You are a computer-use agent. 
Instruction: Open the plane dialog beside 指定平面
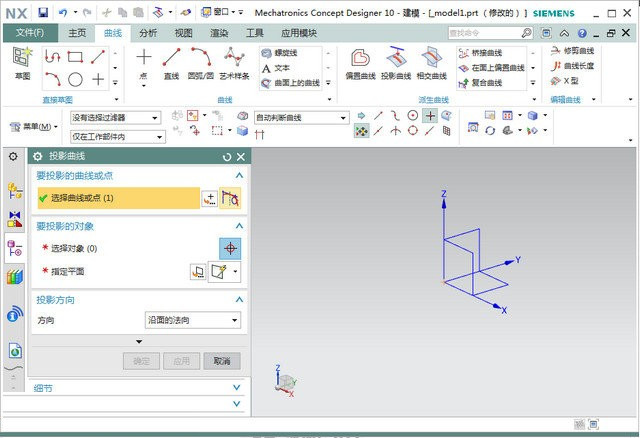click(x=198, y=271)
